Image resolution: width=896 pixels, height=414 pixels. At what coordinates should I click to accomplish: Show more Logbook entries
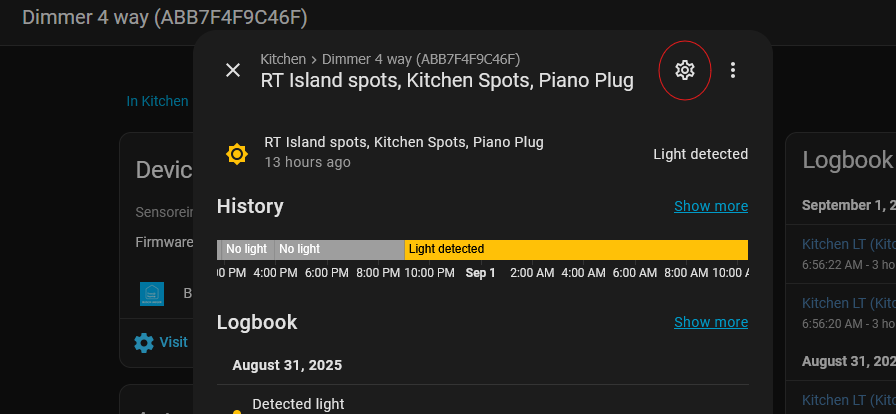(710, 322)
